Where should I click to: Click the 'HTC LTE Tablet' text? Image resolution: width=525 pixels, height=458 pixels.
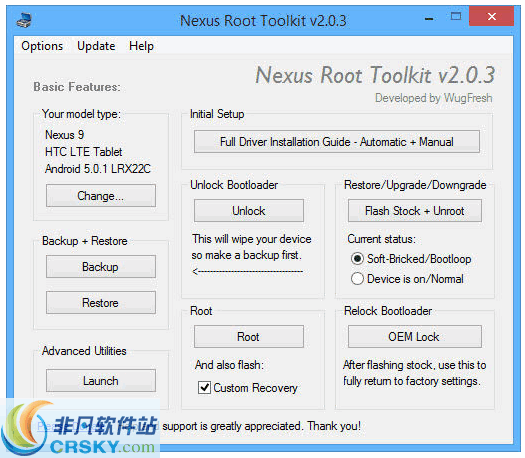click(84, 152)
